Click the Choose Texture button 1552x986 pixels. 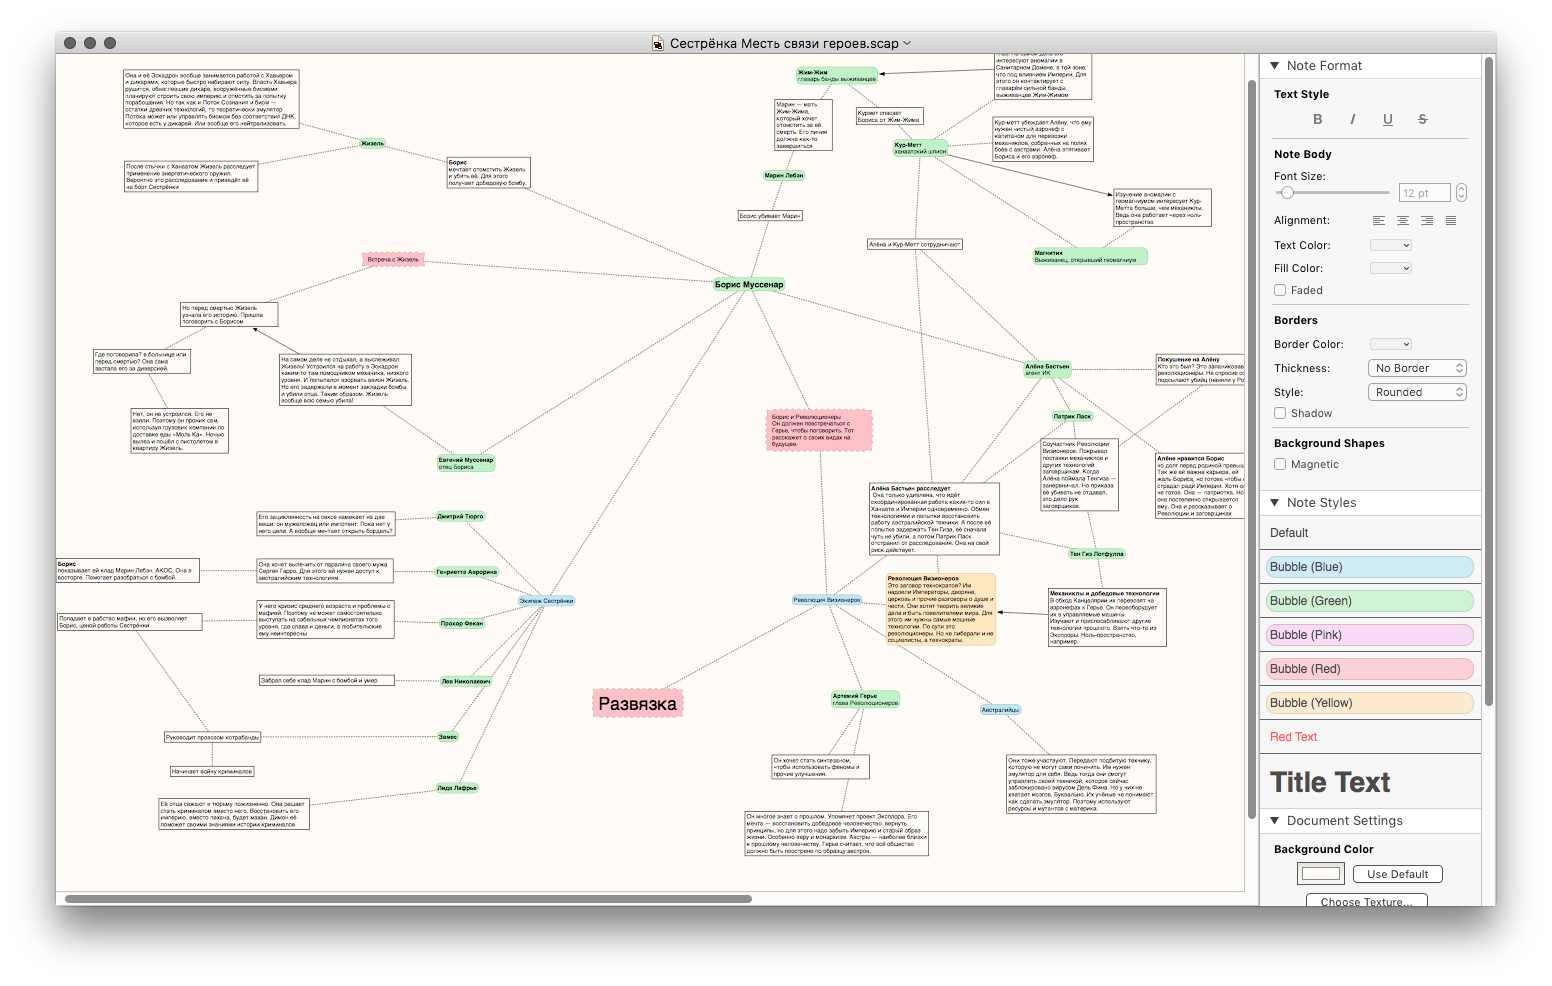[1366, 901]
